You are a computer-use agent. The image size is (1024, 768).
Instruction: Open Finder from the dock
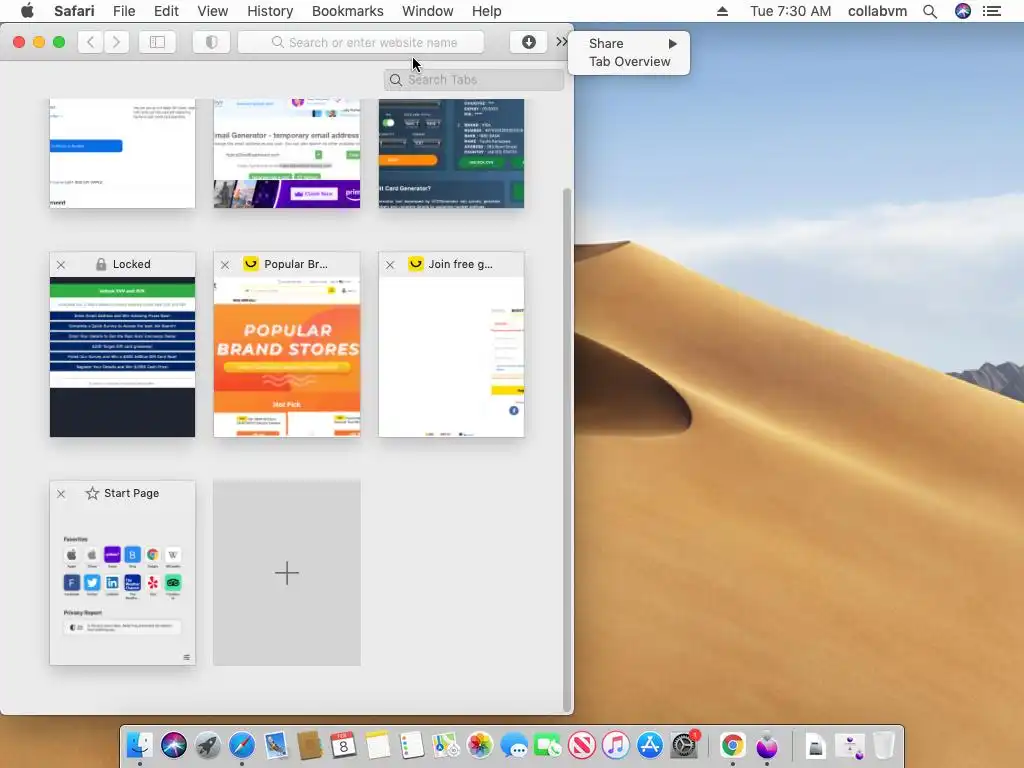(139, 745)
